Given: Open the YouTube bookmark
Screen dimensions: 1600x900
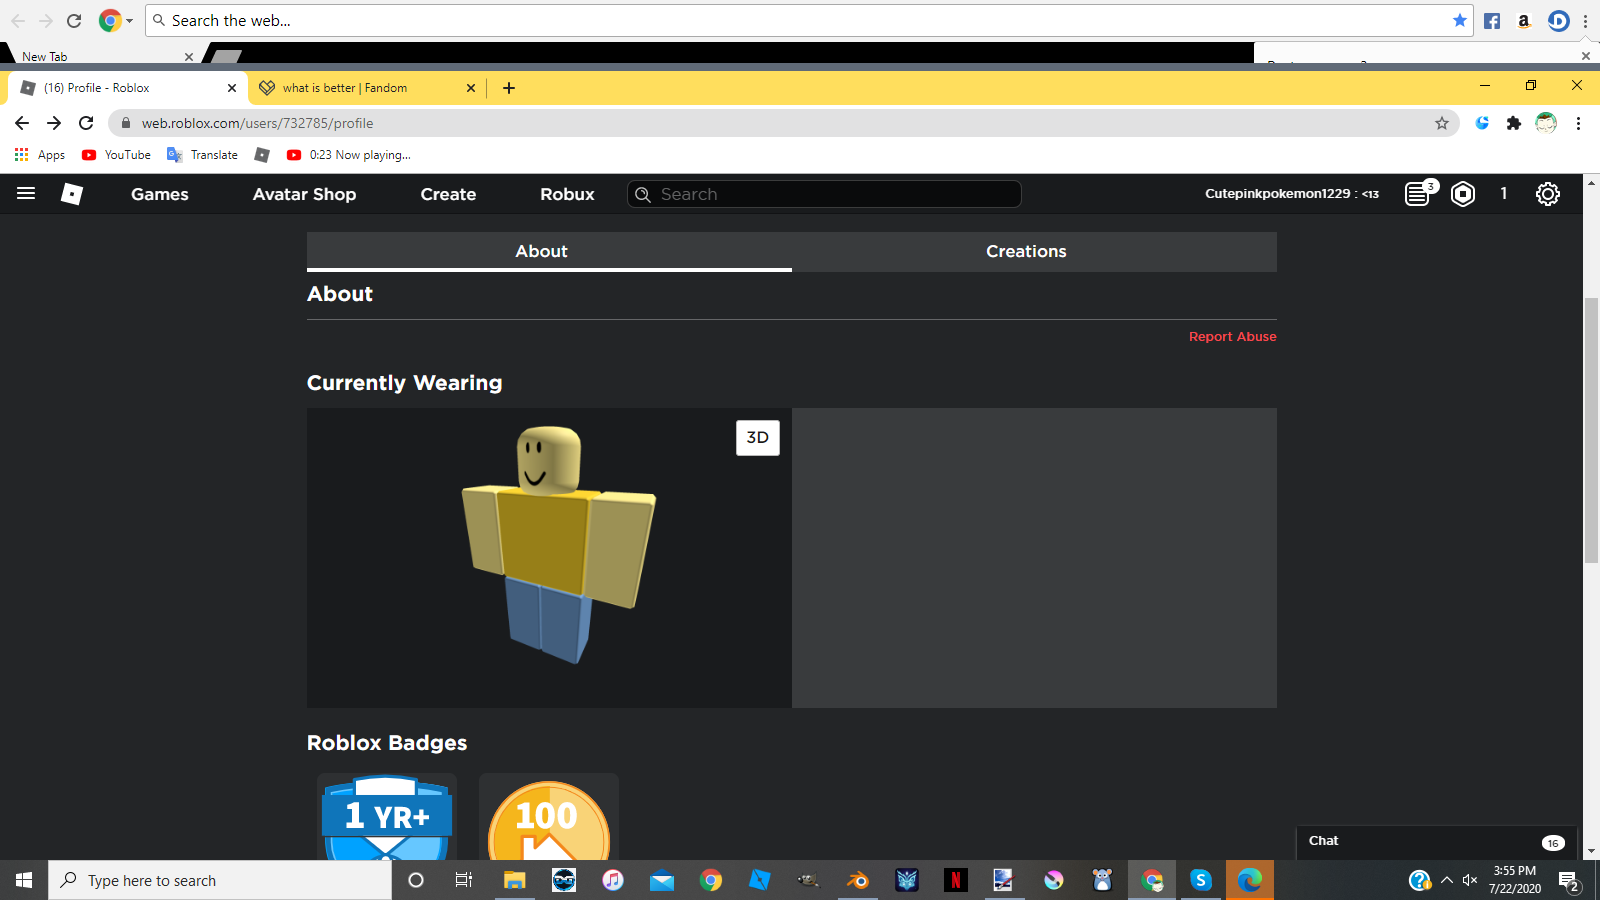Looking at the screenshot, I should (x=116, y=155).
